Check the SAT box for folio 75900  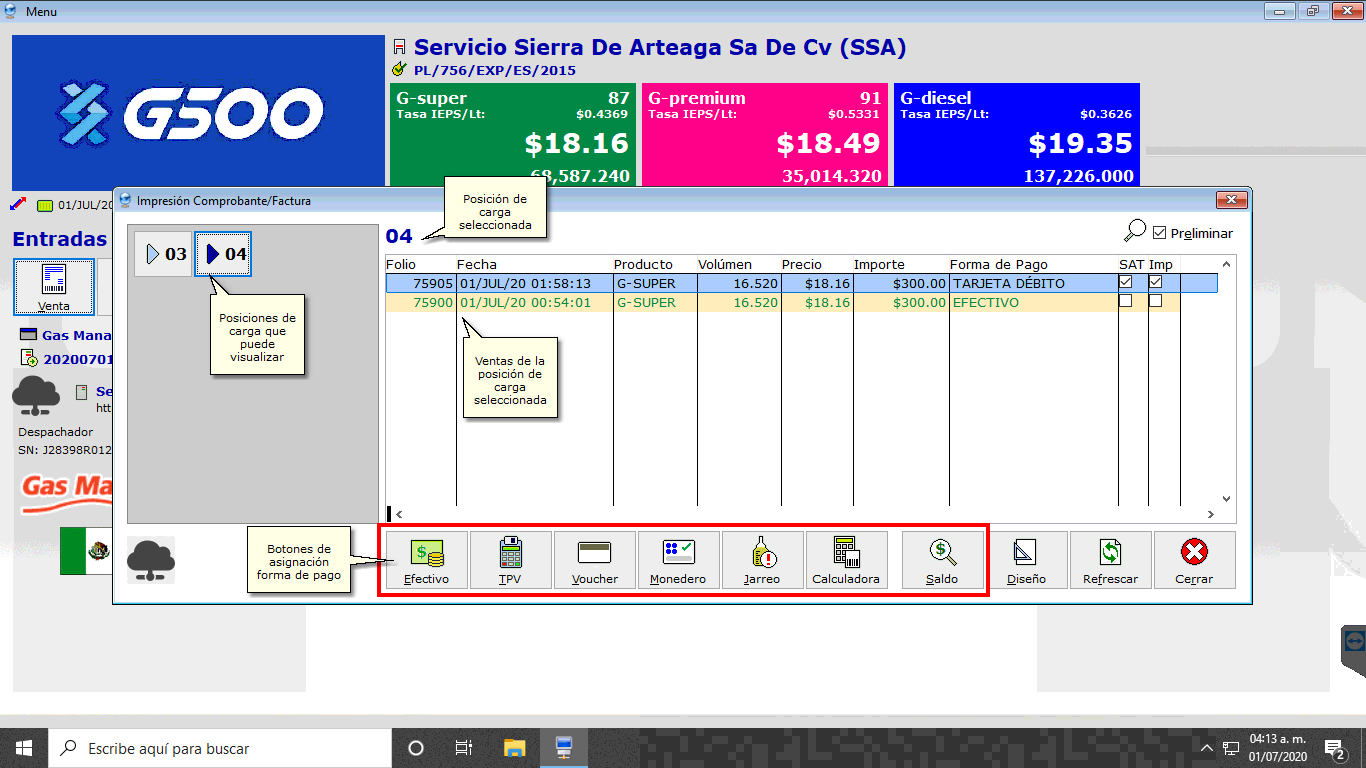1126,302
